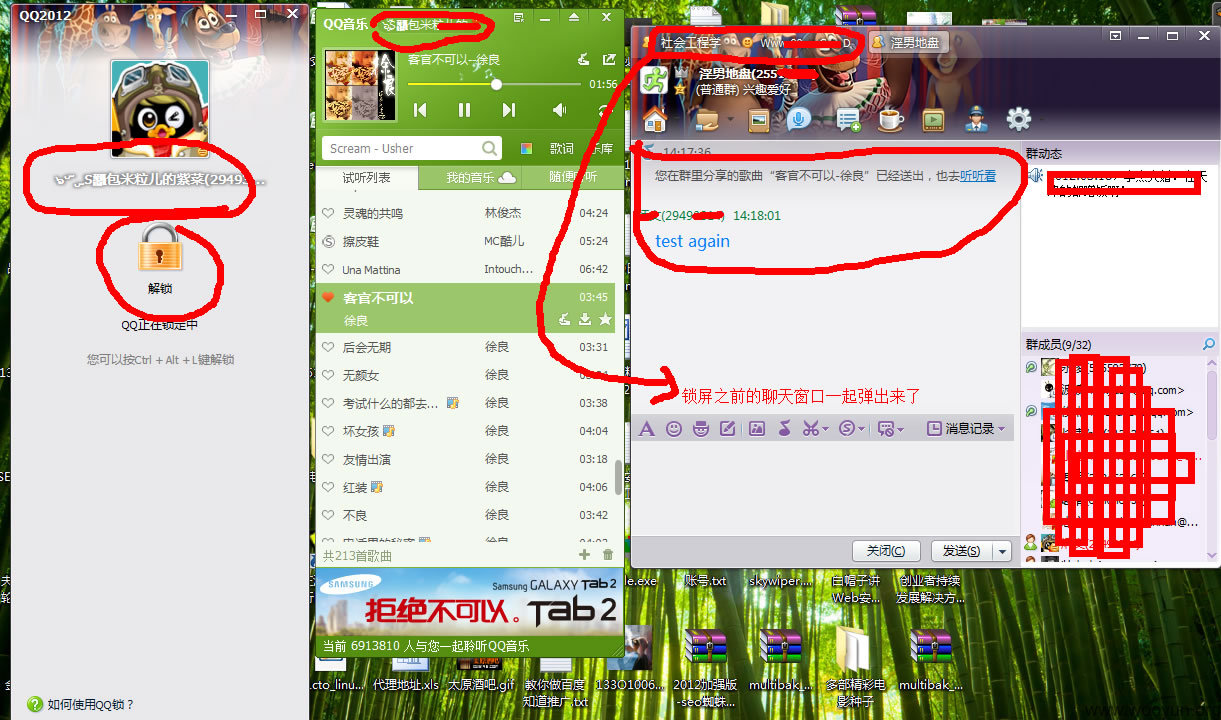The image size is (1221, 720).
Task: Expand the message blocking icon dropdown
Action: pos(901,429)
